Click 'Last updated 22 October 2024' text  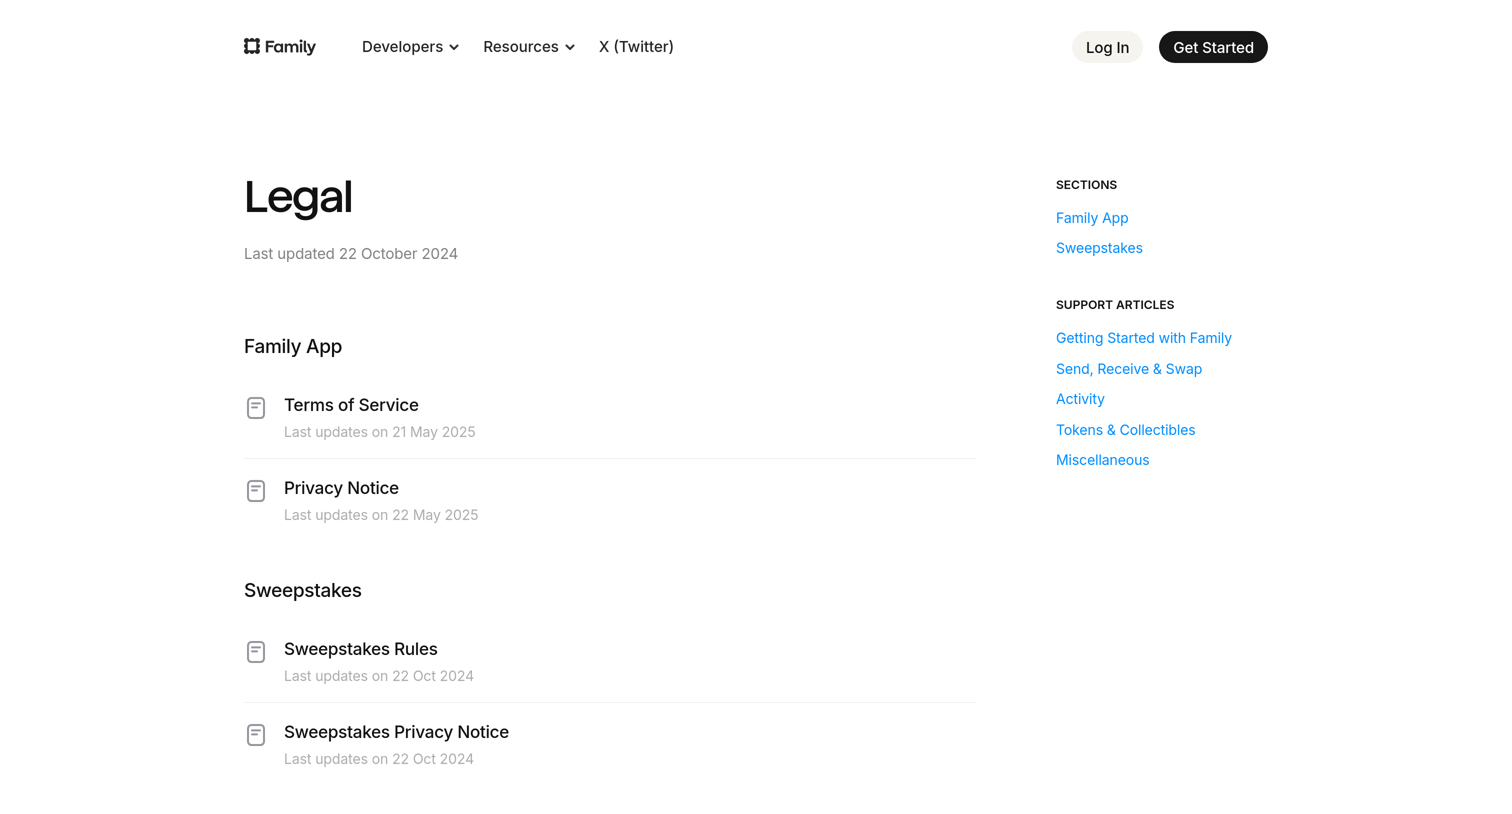click(351, 254)
